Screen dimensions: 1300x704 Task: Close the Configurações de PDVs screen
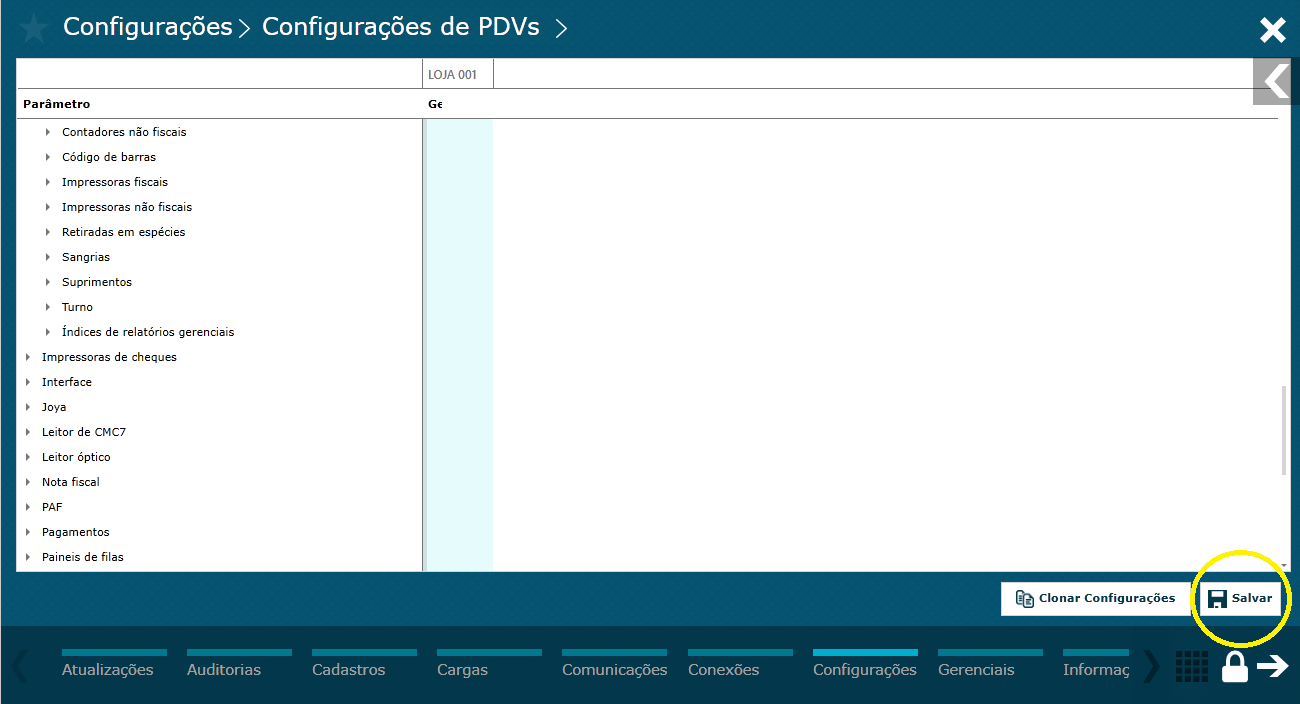point(1272,30)
